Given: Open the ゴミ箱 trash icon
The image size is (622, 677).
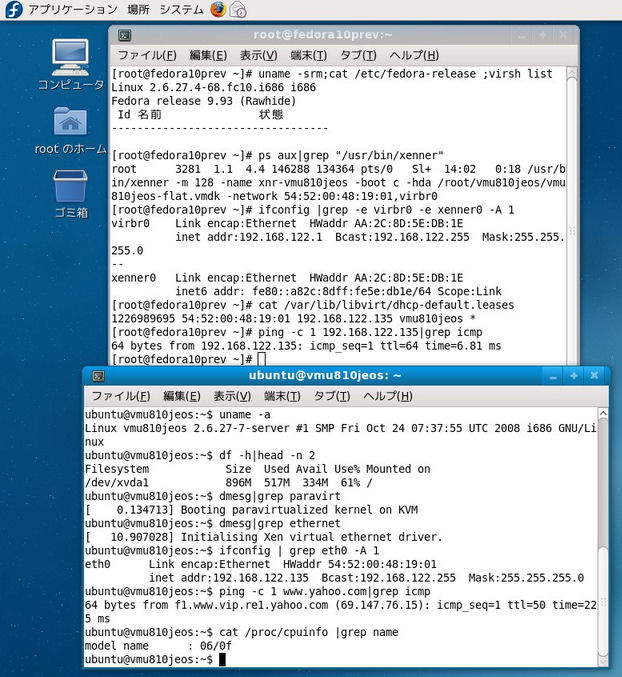Looking at the screenshot, I should [70, 193].
